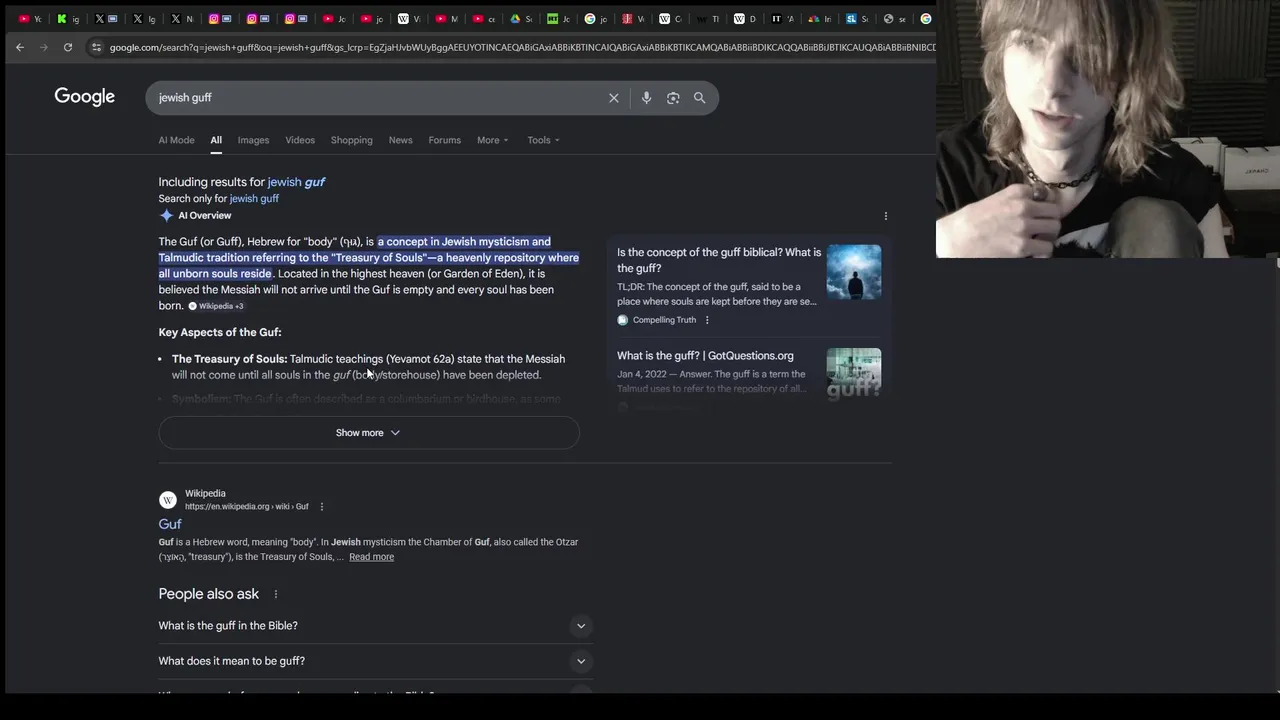Open site information icon in address bar
The height and width of the screenshot is (720, 1280).
click(x=96, y=47)
